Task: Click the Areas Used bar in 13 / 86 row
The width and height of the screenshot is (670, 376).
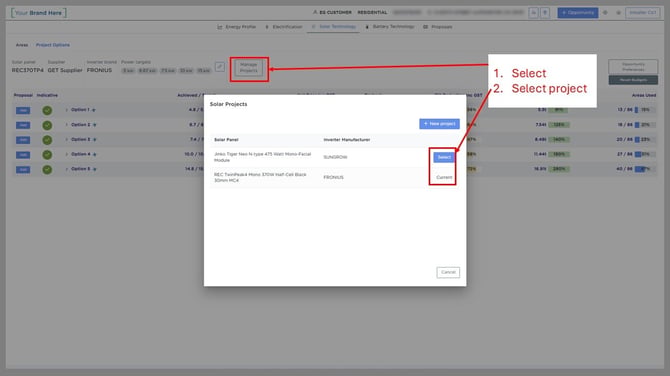Action: point(645,110)
